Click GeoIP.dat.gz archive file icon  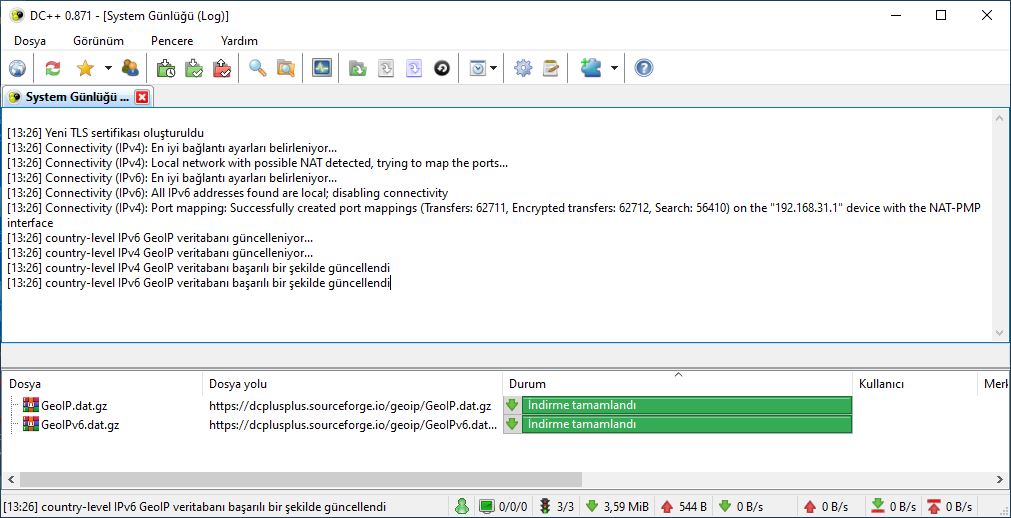[30, 406]
